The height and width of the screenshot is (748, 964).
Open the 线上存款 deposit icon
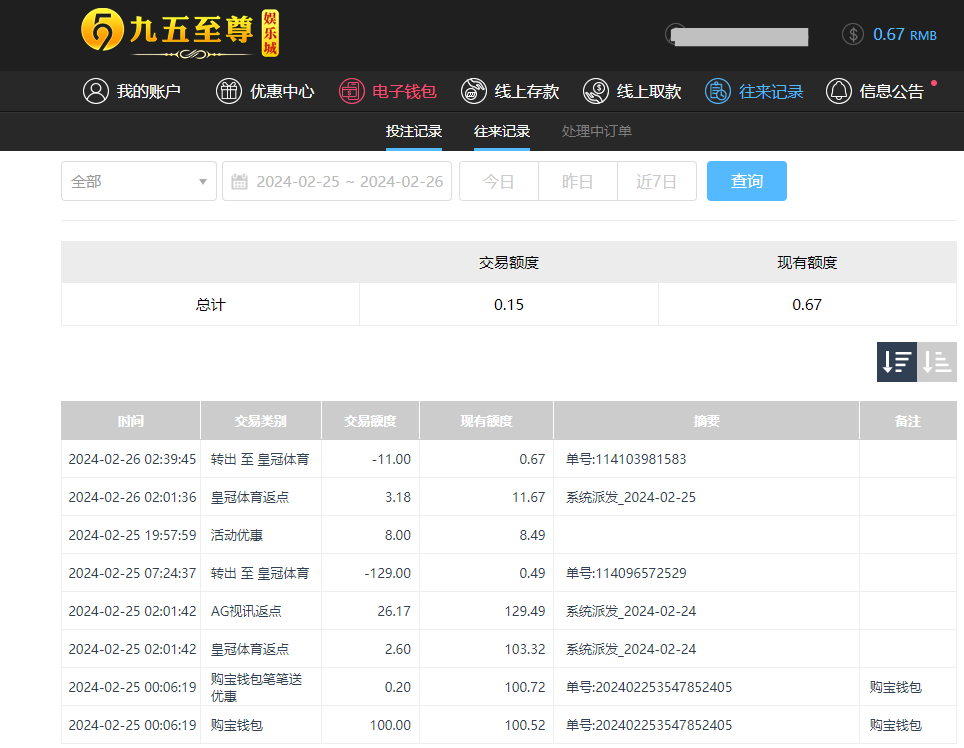point(474,91)
